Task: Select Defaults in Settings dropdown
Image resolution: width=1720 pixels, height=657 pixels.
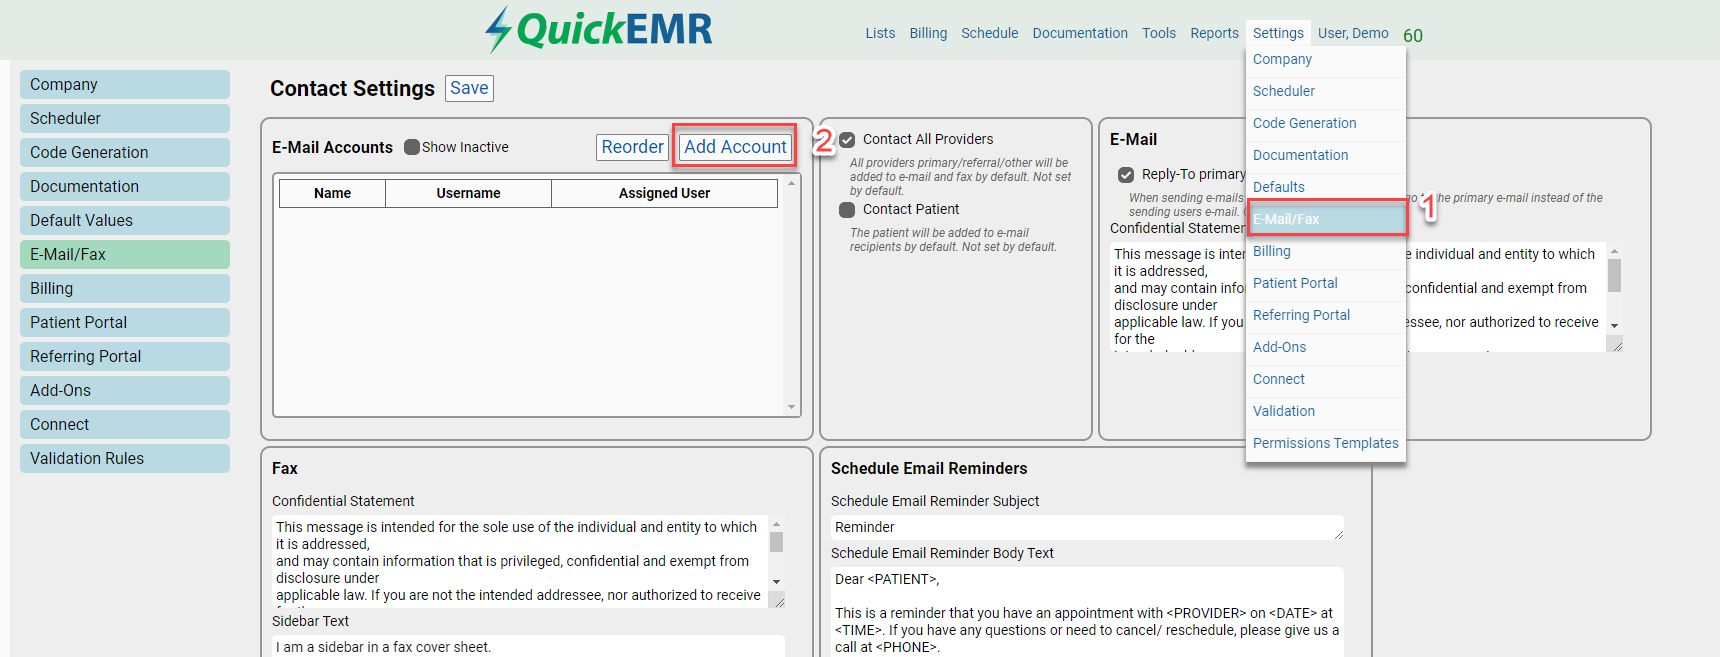Action: 1326,188
